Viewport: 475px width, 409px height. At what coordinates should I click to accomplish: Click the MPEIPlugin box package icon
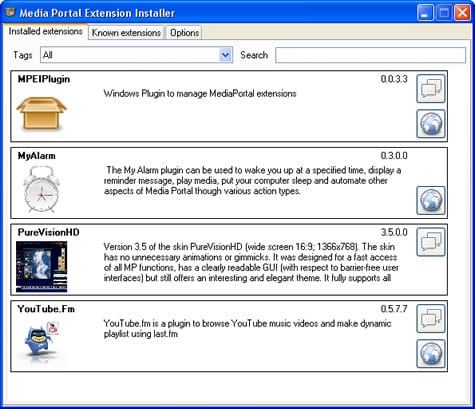pos(41,113)
